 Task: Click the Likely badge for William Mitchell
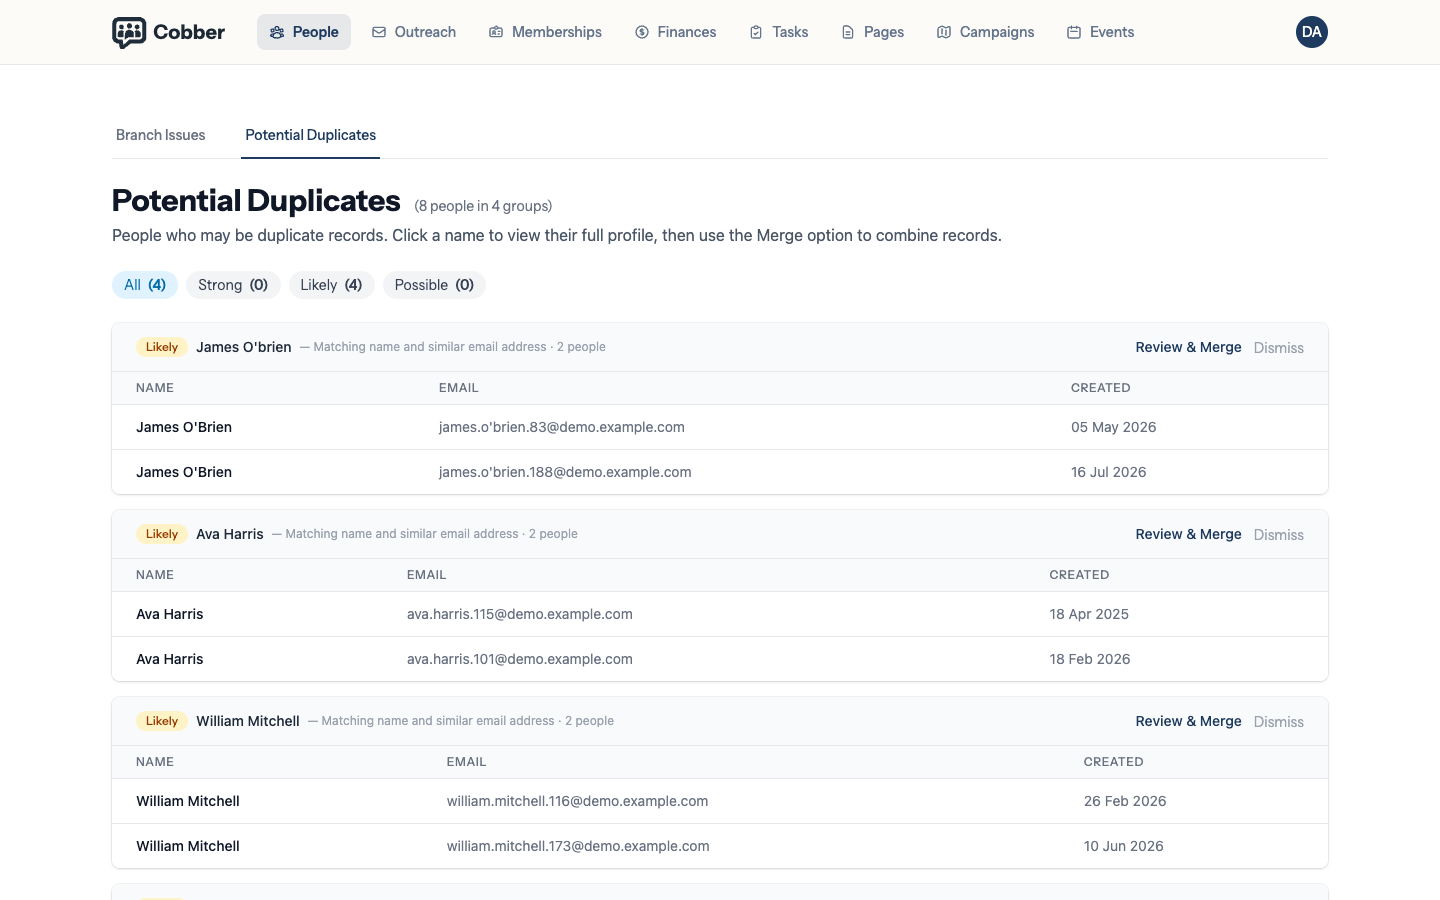coord(162,721)
